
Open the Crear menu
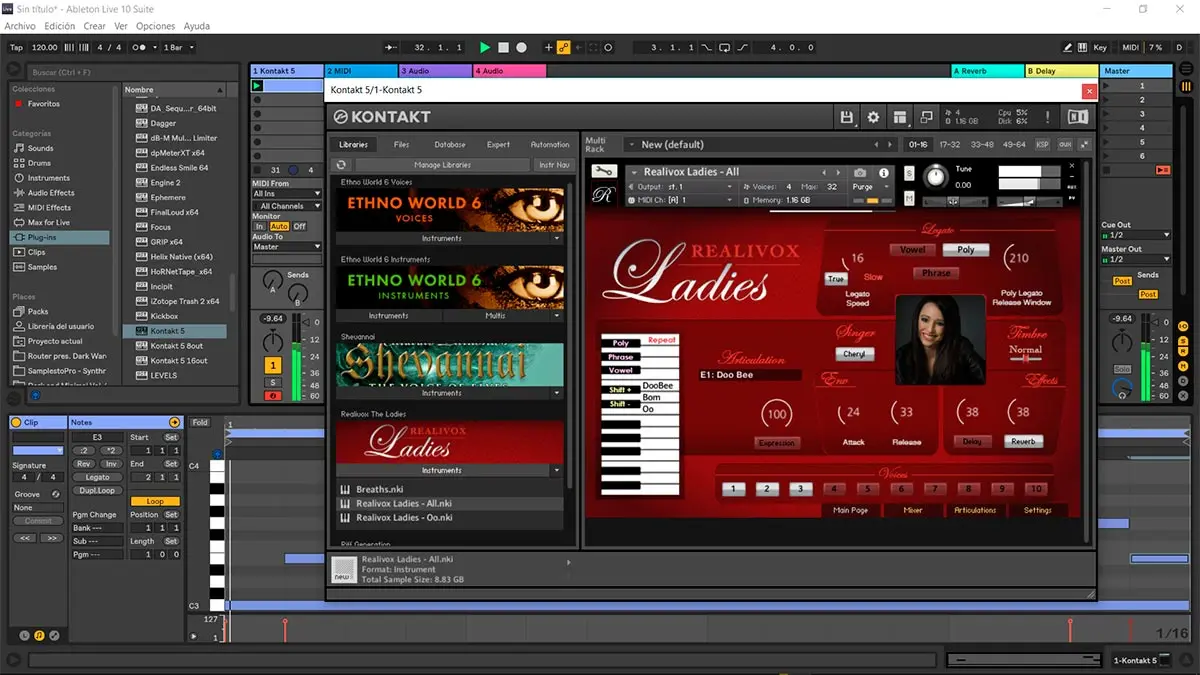(94, 26)
